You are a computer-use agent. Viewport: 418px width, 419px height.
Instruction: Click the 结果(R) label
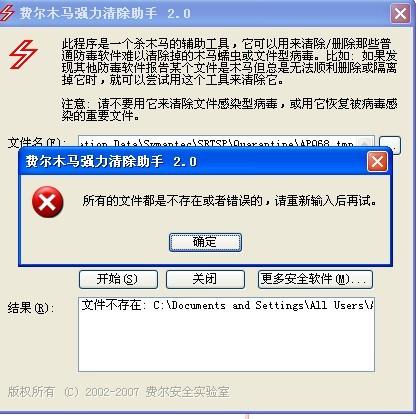(x=31, y=307)
